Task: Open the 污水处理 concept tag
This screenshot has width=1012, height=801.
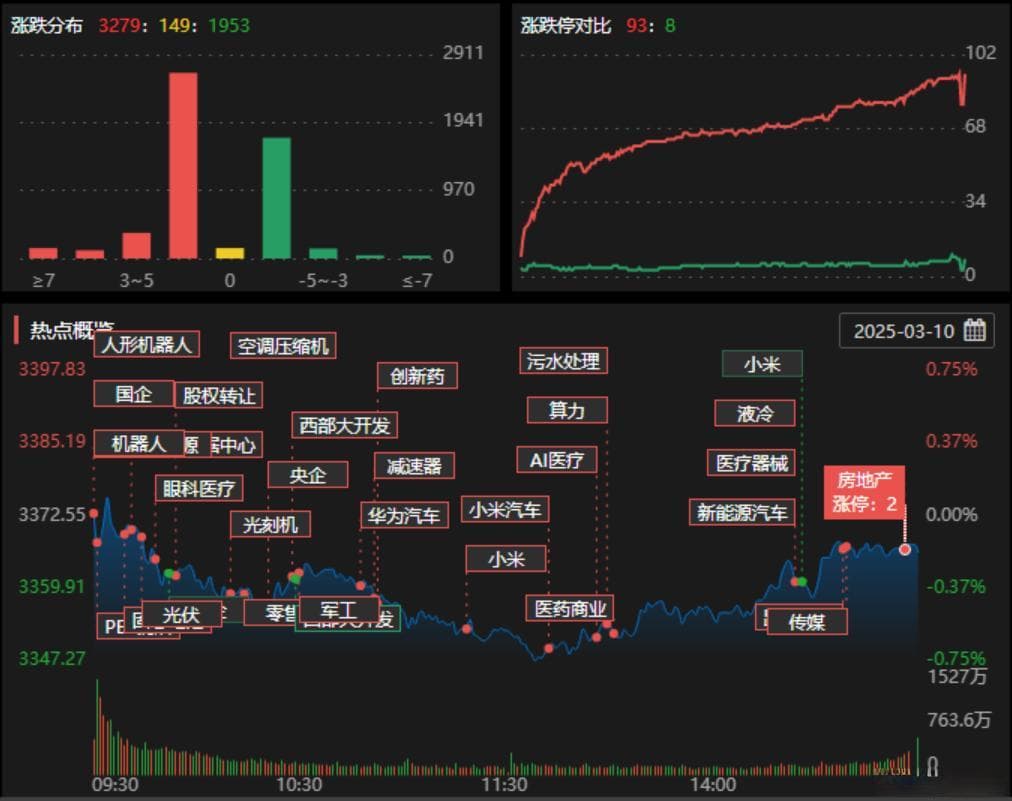Action: coord(563,360)
